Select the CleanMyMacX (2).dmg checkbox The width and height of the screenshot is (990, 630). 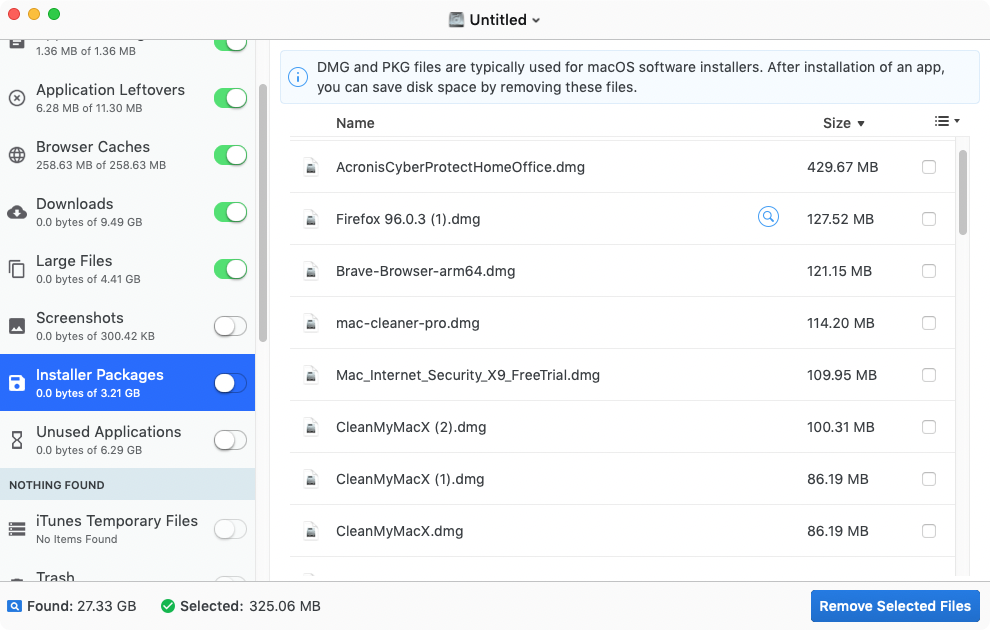(x=929, y=427)
